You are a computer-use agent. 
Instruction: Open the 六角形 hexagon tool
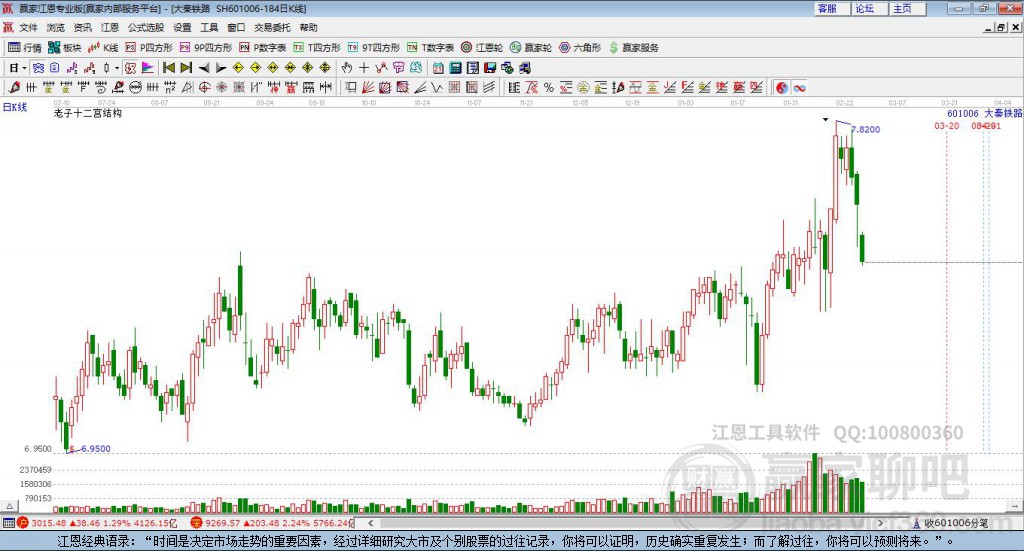[x=580, y=48]
